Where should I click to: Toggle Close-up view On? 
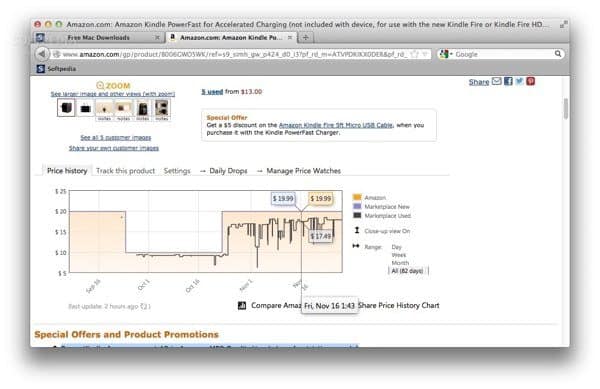(x=387, y=231)
